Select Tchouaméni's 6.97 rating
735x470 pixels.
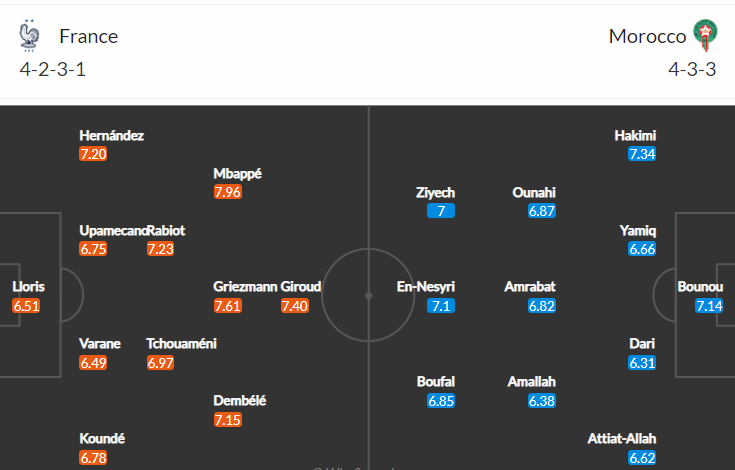click(x=160, y=363)
